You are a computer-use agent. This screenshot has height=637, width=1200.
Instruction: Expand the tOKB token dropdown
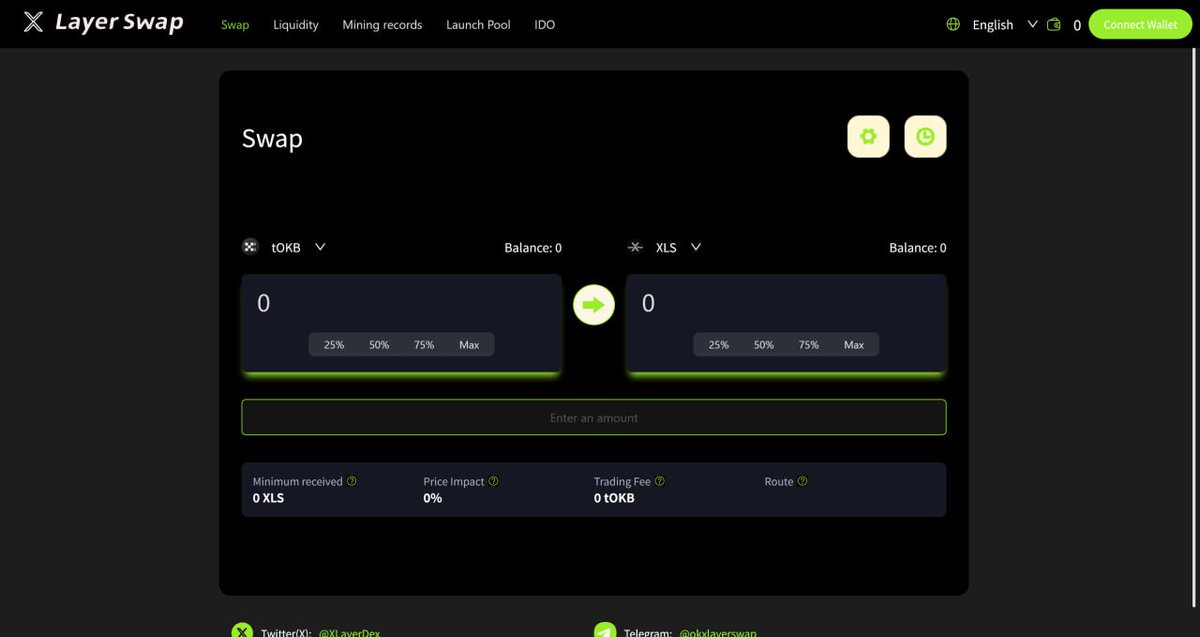pos(320,247)
